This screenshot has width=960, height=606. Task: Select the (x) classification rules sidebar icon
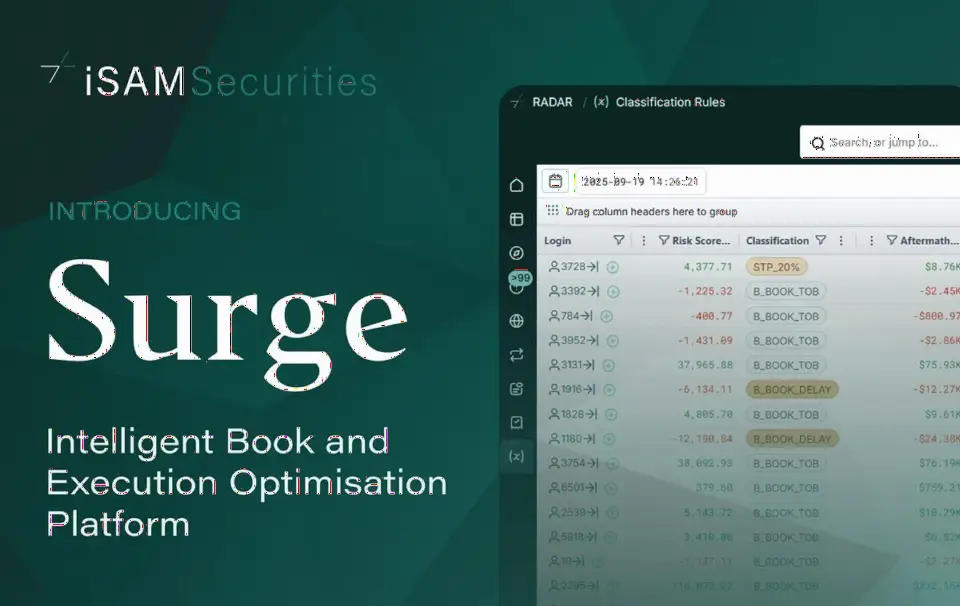[x=516, y=456]
